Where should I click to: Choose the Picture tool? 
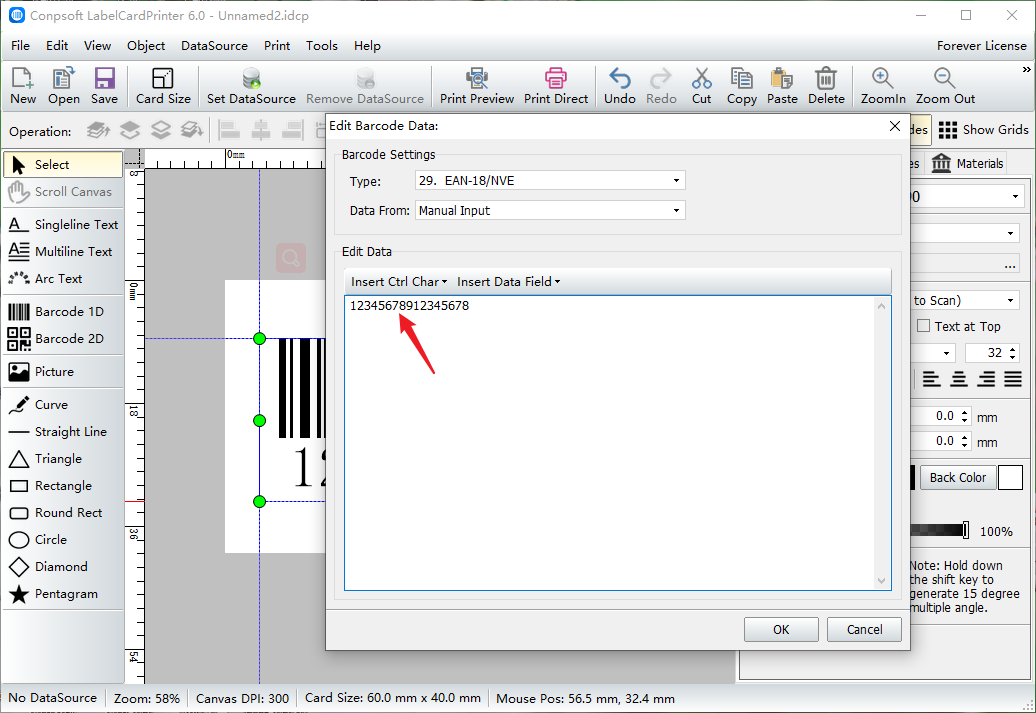pyautogui.click(x=63, y=372)
